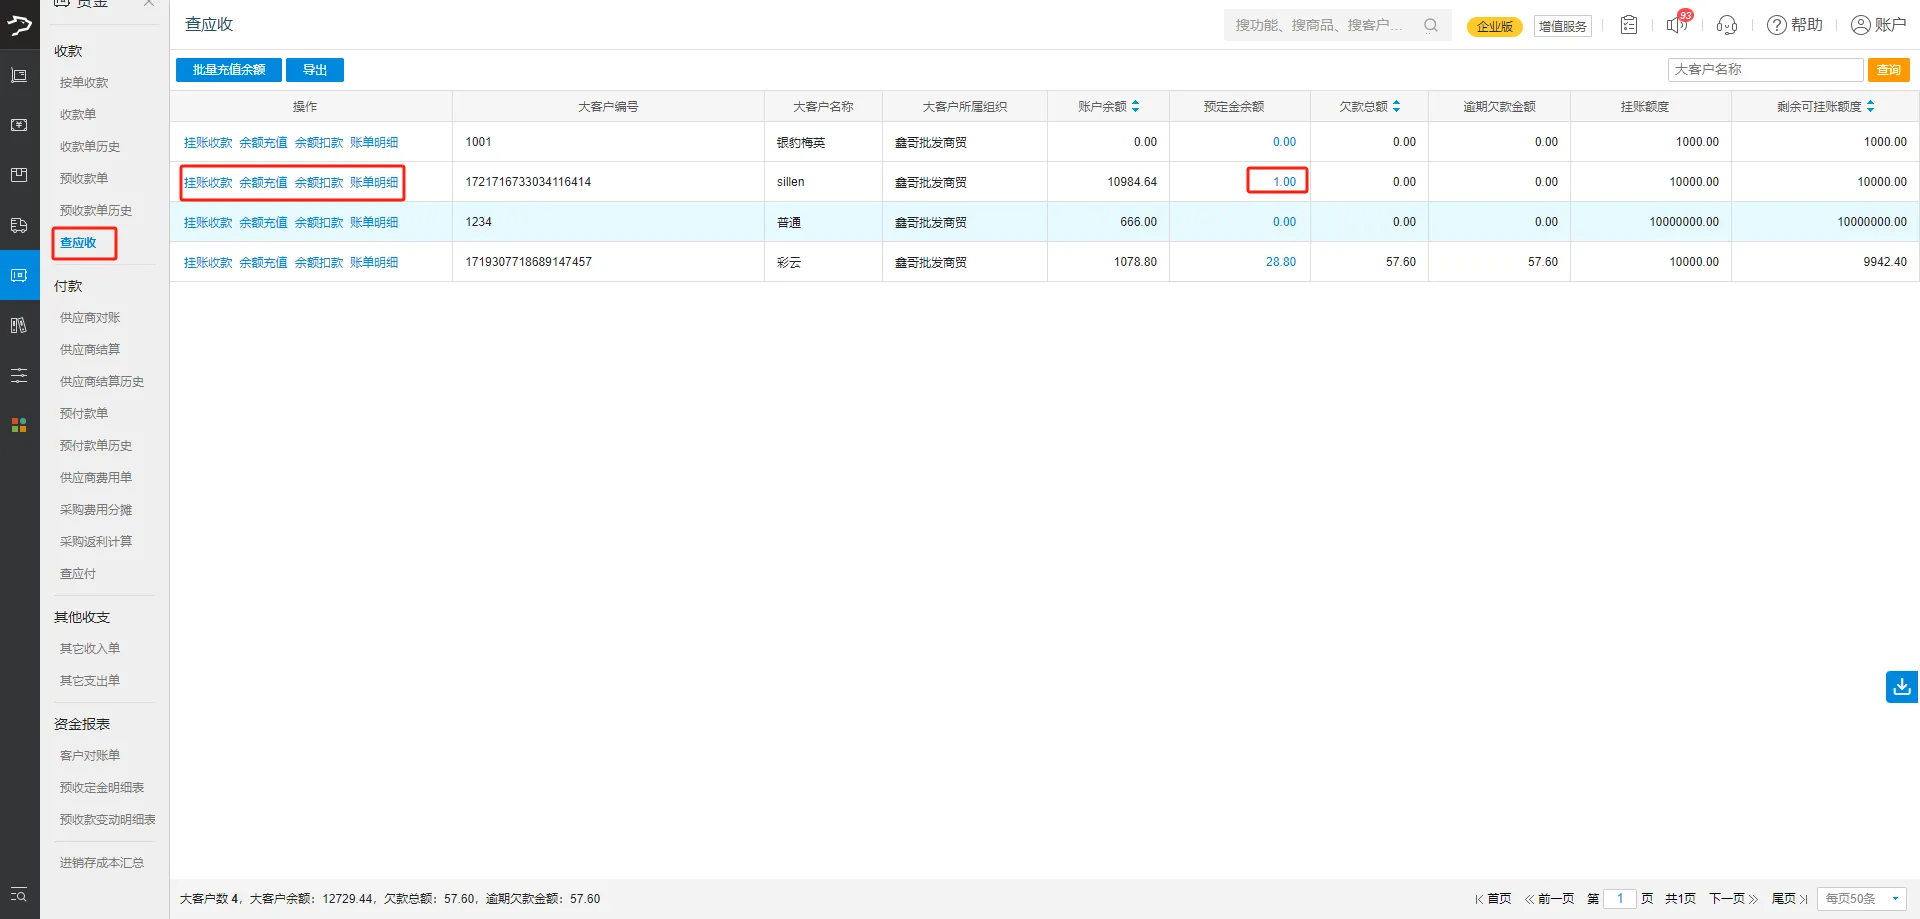1920x919 pixels.
Task: Click the blue floating download icon
Action: coord(1901,687)
